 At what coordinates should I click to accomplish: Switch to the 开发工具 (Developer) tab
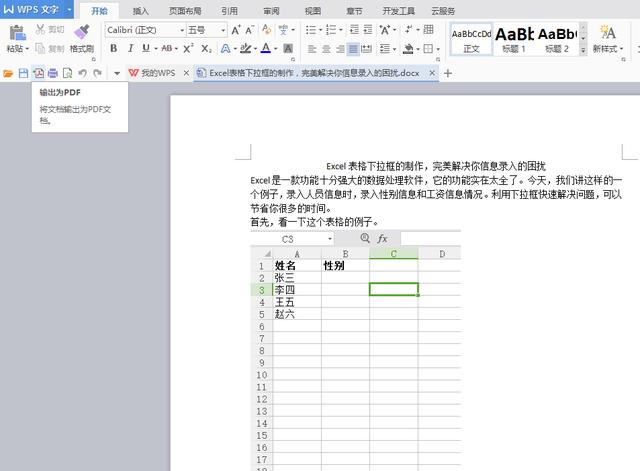coord(398,11)
